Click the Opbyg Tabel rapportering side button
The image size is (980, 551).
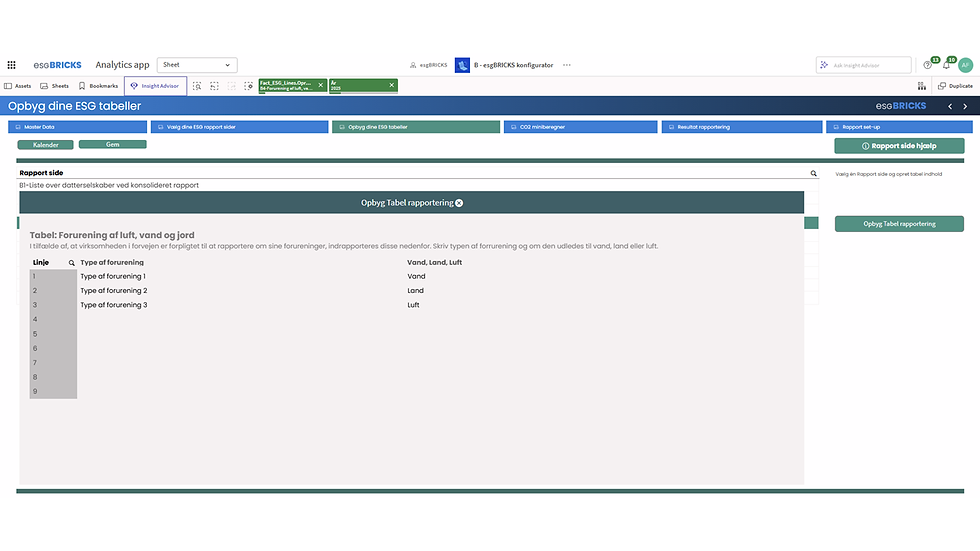click(x=899, y=224)
